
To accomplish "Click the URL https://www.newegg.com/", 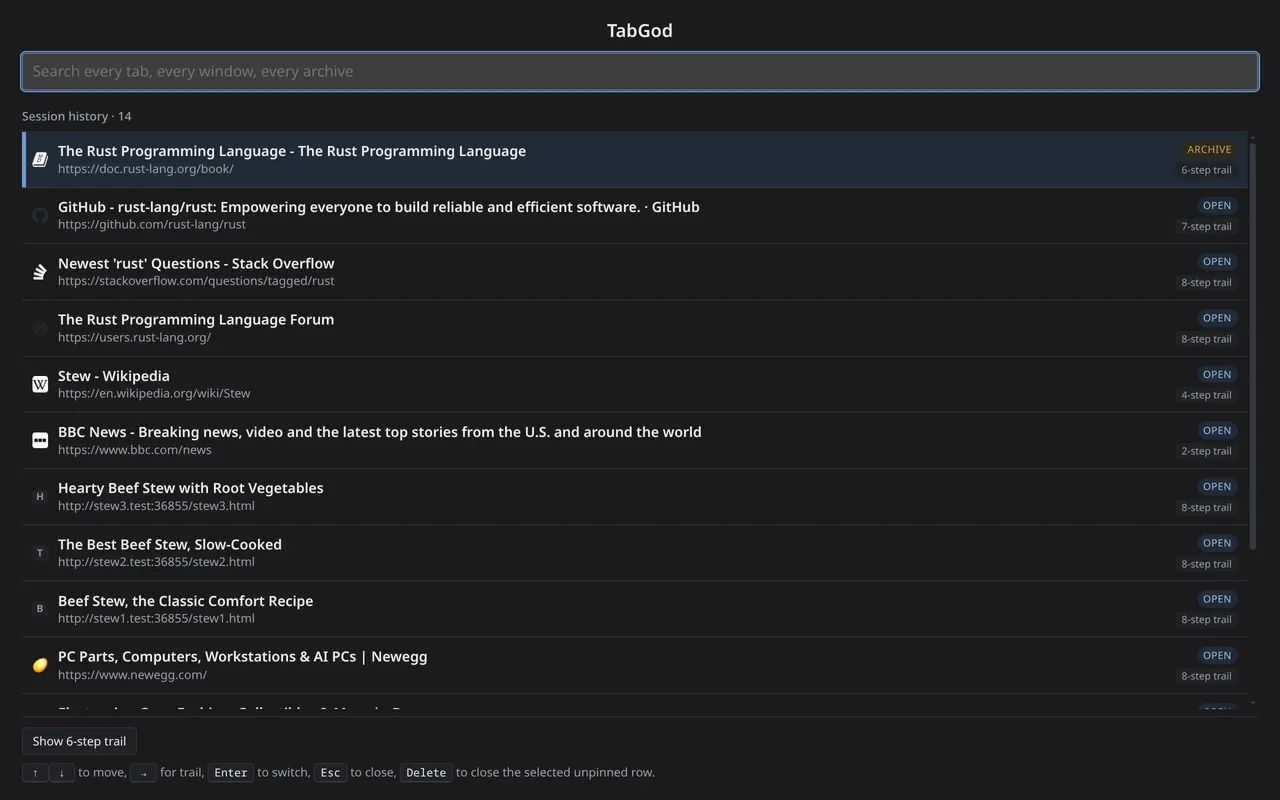I will pyautogui.click(x=132, y=675).
